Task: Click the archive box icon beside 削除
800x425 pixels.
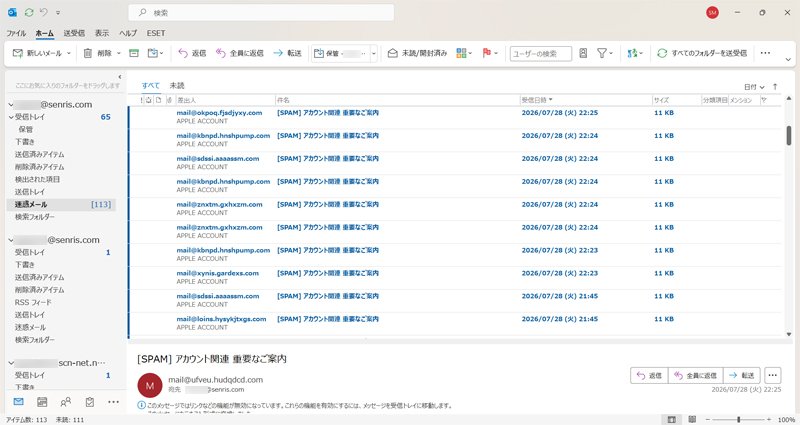Action: coord(134,53)
